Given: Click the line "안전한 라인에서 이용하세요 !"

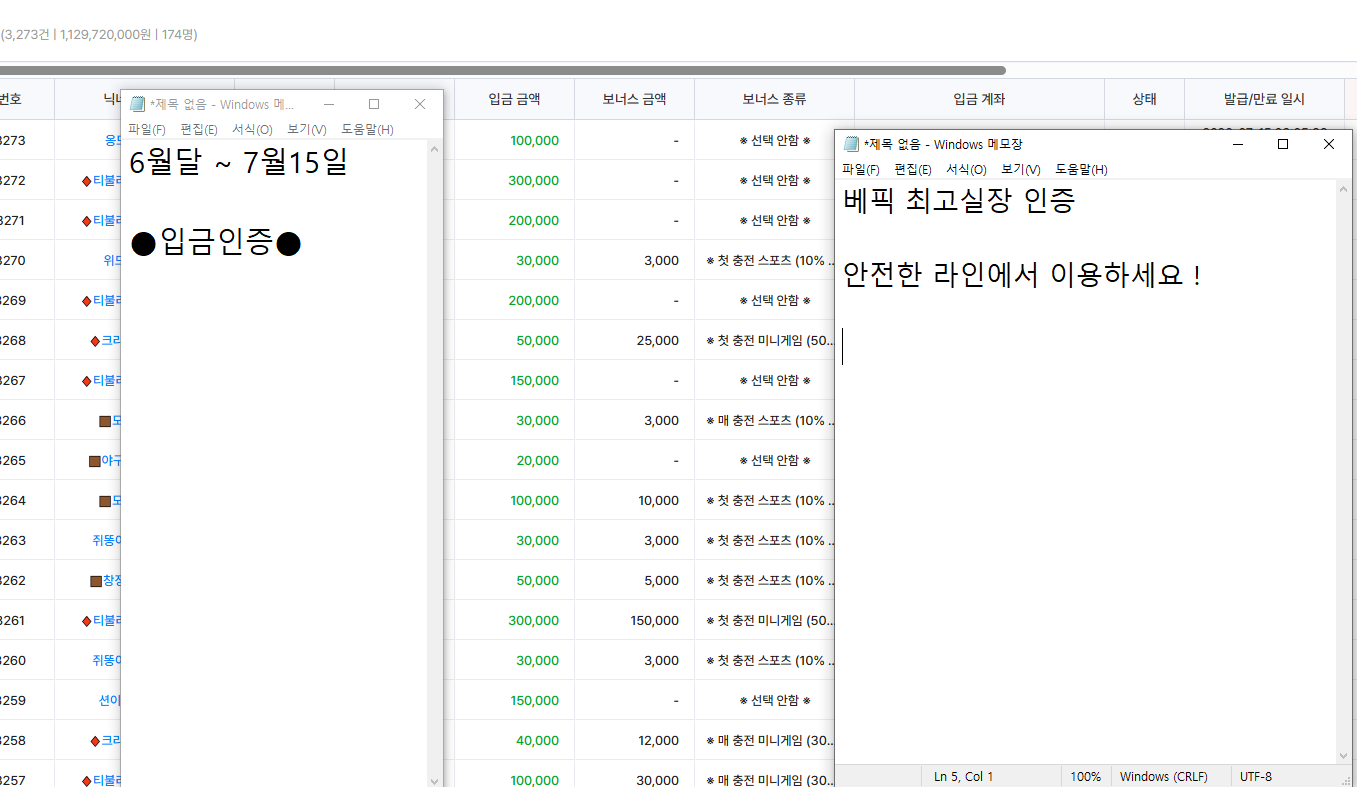Looking at the screenshot, I should 1022,275.
